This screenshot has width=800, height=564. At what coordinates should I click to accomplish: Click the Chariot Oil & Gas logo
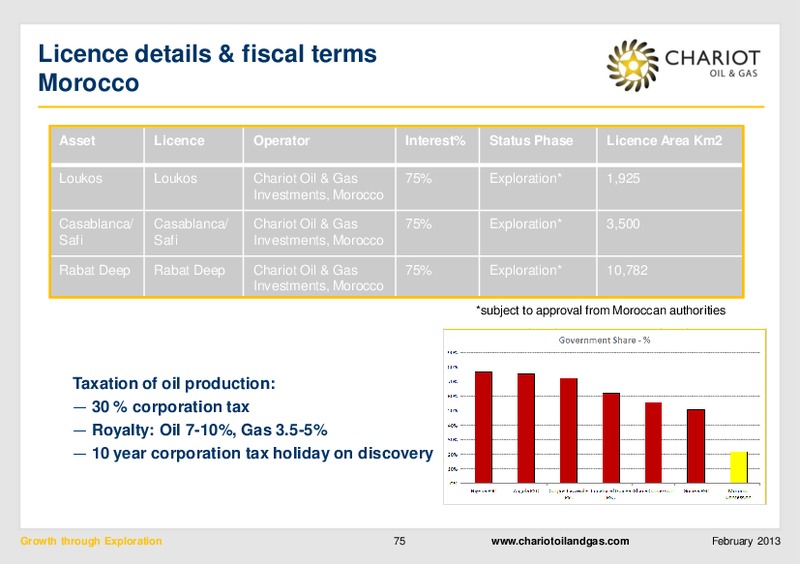click(684, 66)
